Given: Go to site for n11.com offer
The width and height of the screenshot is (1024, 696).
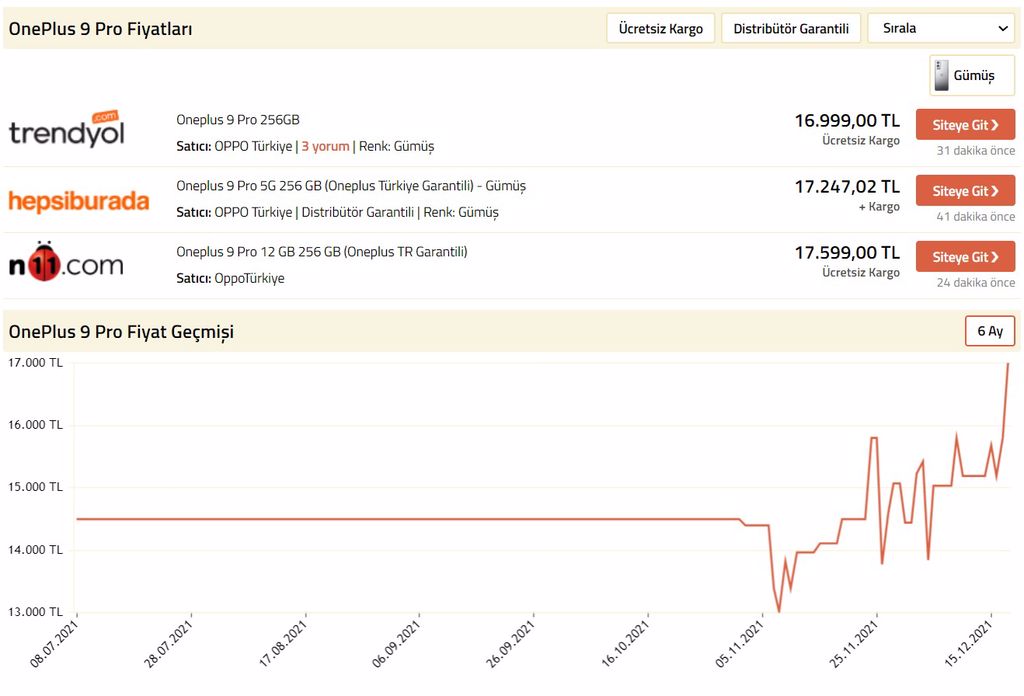Looking at the screenshot, I should click(965, 257).
